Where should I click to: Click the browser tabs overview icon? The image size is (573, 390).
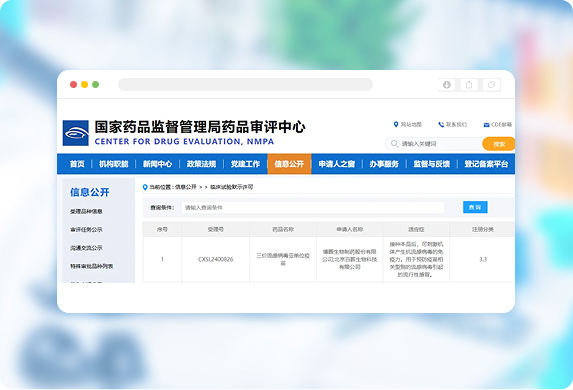[491, 85]
